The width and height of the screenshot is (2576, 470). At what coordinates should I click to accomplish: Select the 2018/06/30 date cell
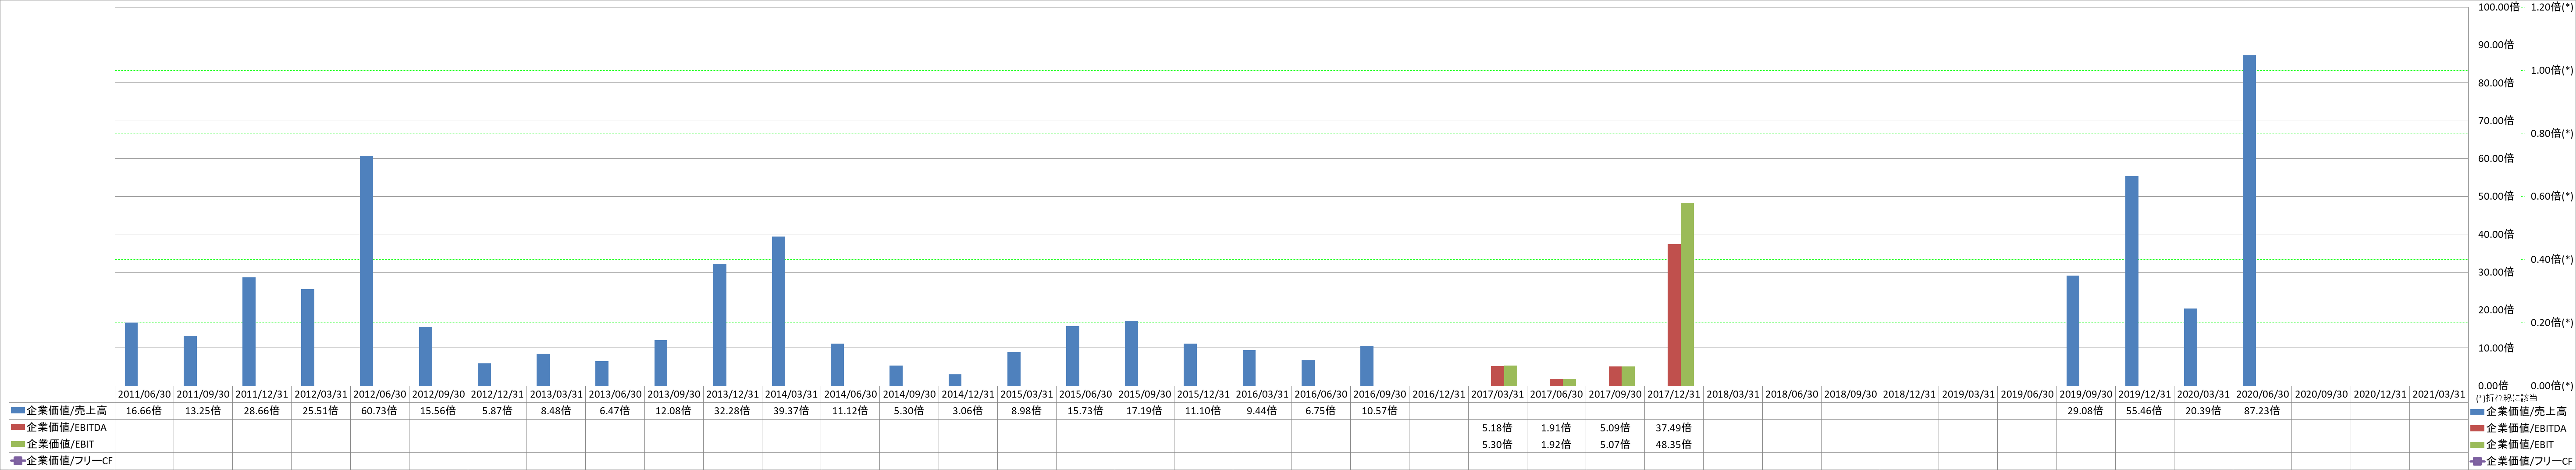click(1792, 394)
